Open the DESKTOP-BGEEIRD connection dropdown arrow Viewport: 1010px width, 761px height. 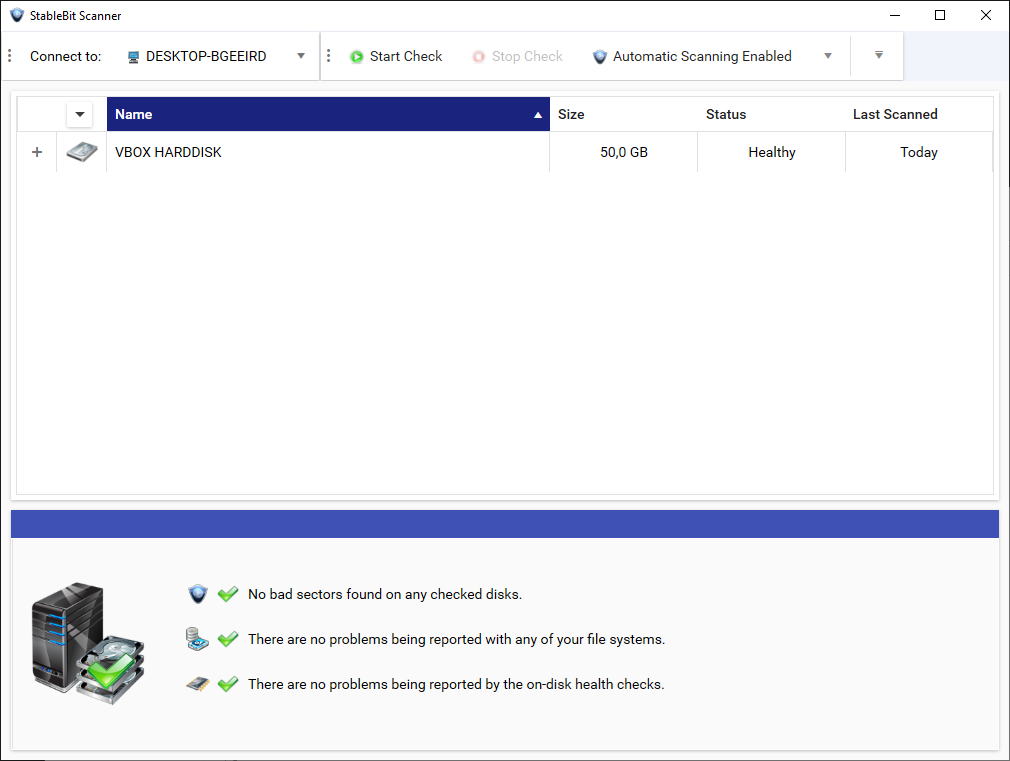pyautogui.click(x=301, y=56)
